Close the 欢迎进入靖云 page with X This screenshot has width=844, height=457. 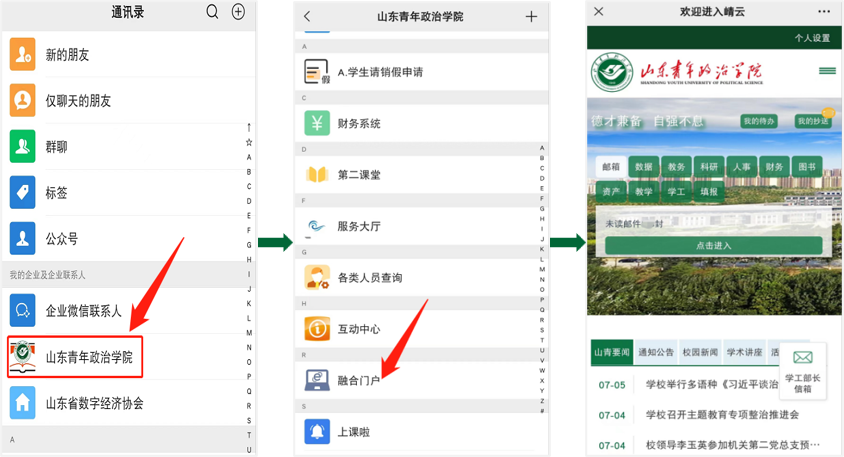click(x=599, y=11)
